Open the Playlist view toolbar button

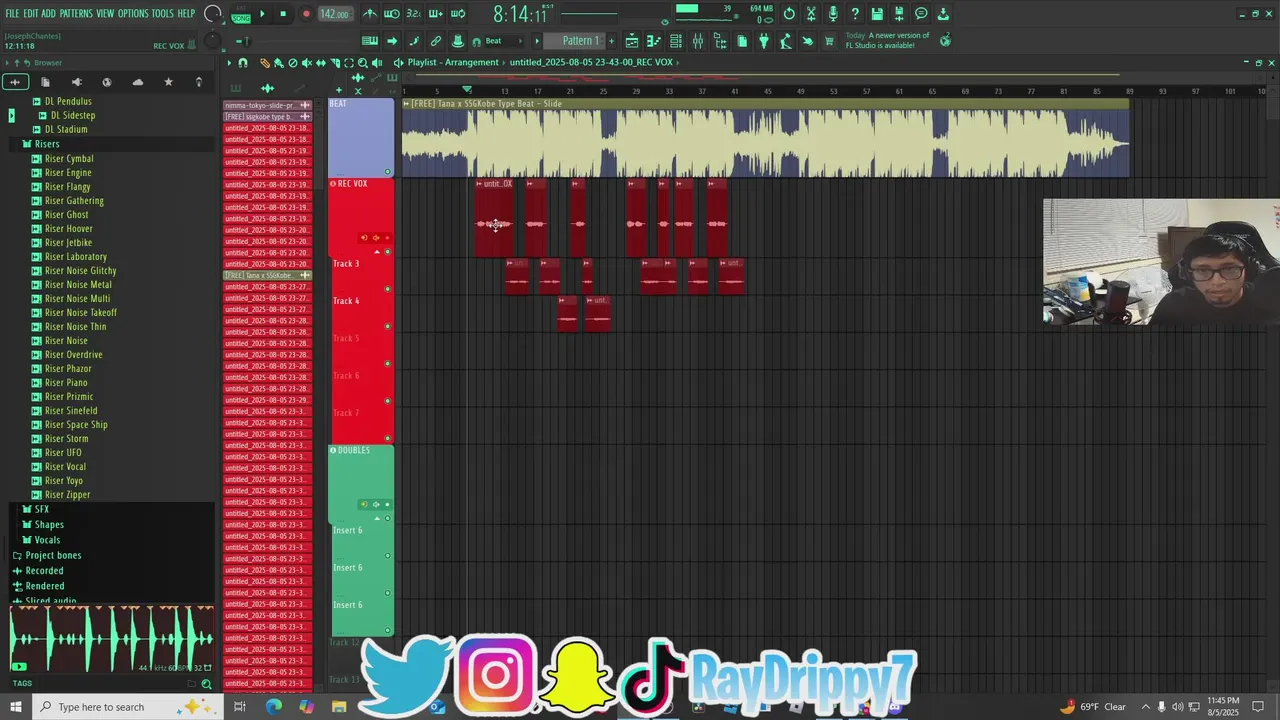click(632, 41)
